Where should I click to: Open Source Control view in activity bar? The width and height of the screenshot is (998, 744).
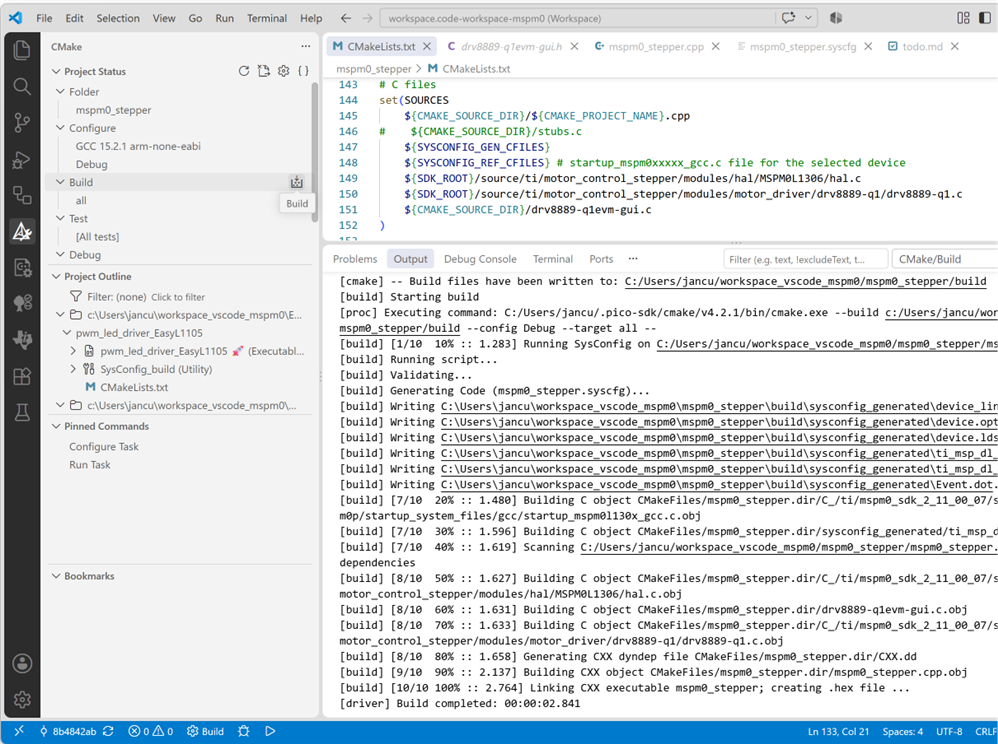click(22, 122)
